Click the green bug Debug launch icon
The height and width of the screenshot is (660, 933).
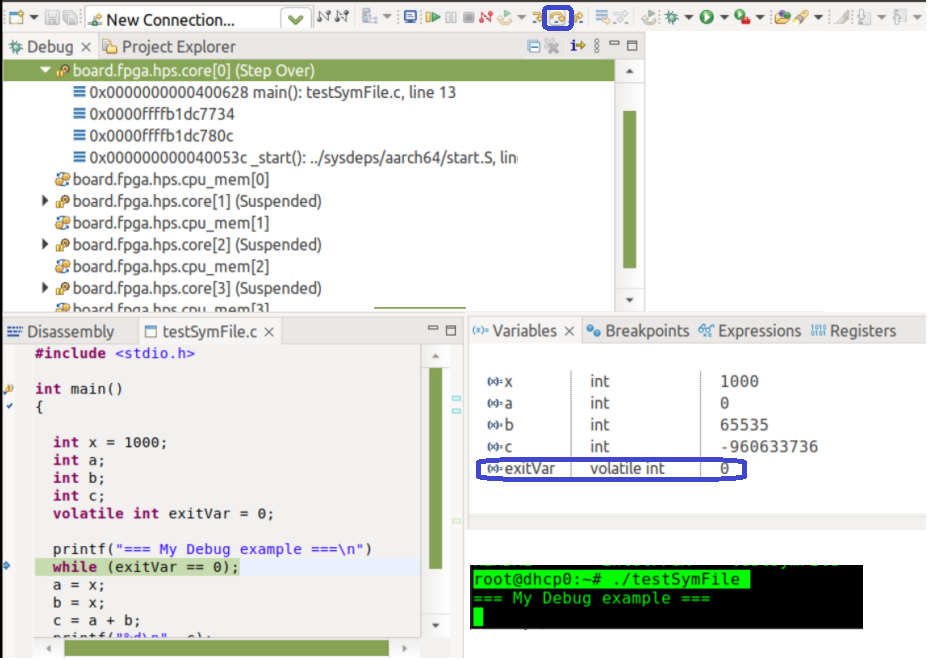pos(673,17)
